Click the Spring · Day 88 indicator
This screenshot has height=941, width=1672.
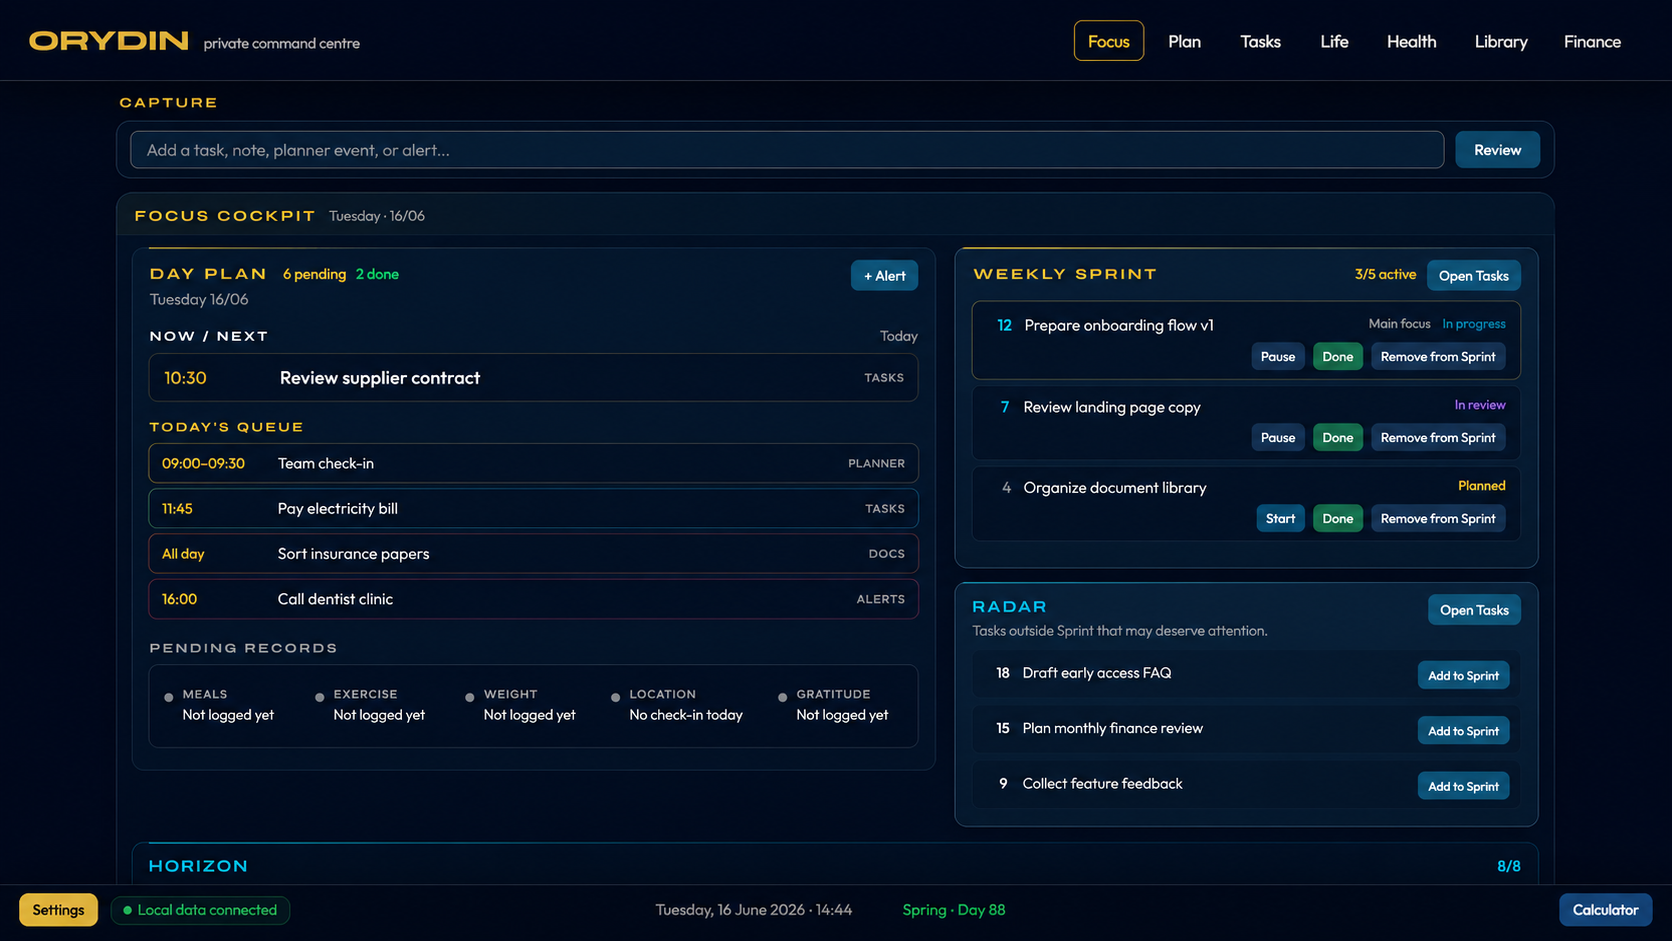click(x=954, y=910)
